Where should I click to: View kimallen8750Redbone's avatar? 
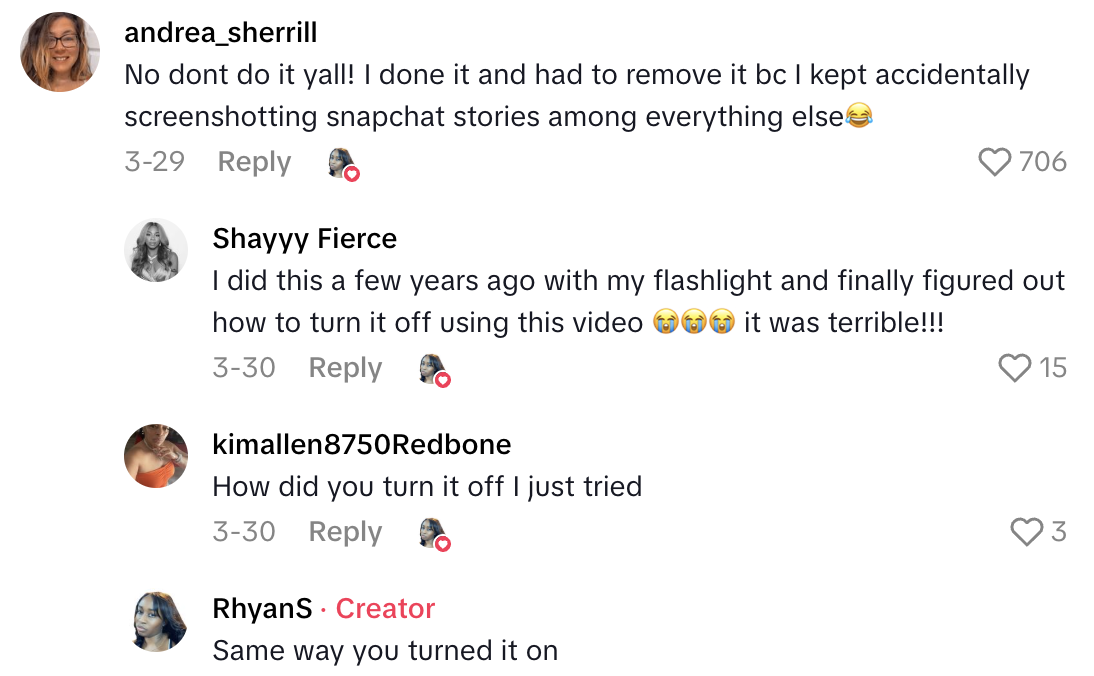click(156, 456)
